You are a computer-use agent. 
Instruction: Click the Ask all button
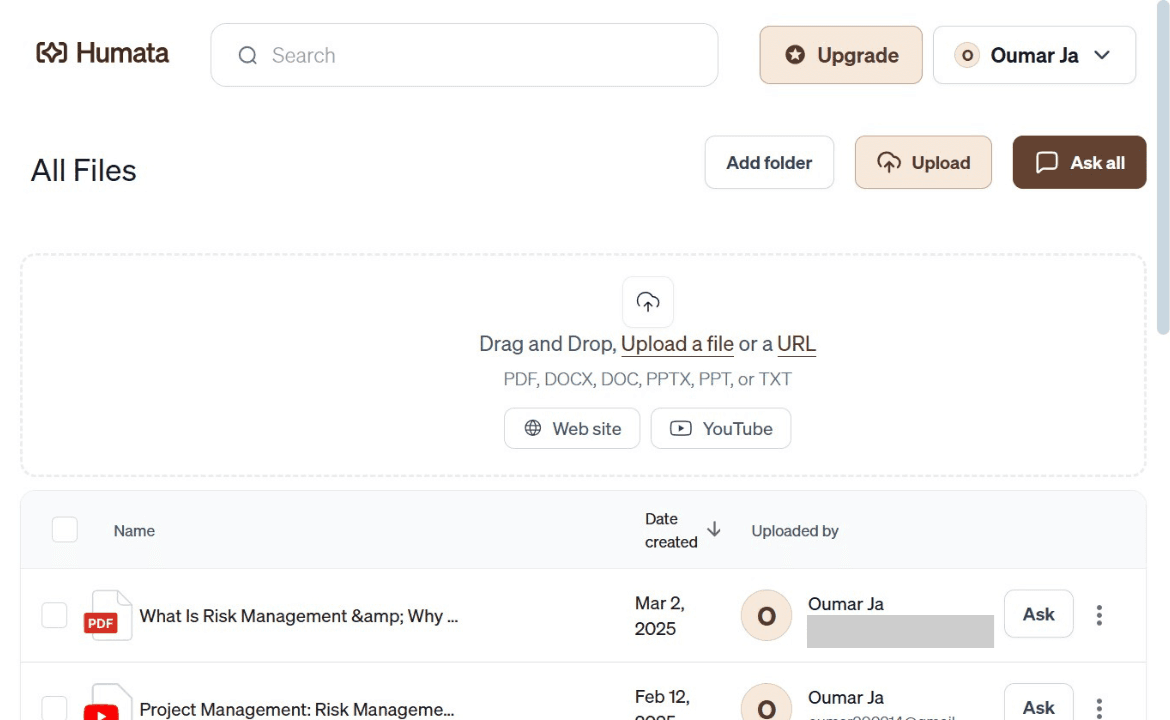click(1079, 162)
